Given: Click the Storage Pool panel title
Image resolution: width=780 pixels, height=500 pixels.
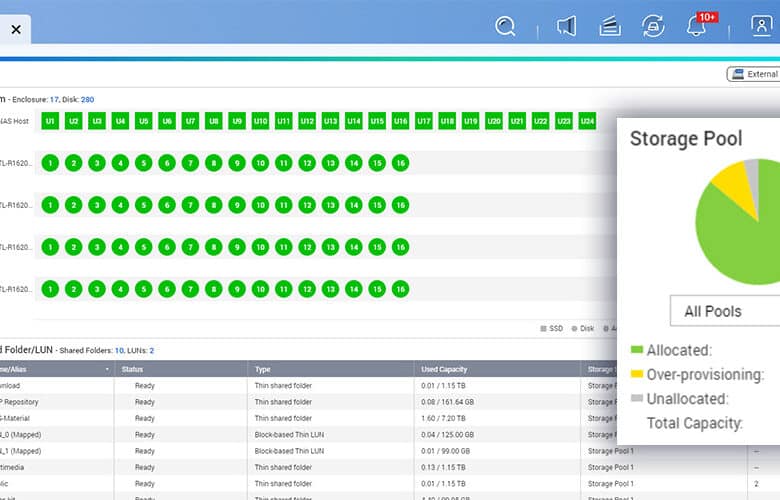Looking at the screenshot, I should click(x=686, y=138).
